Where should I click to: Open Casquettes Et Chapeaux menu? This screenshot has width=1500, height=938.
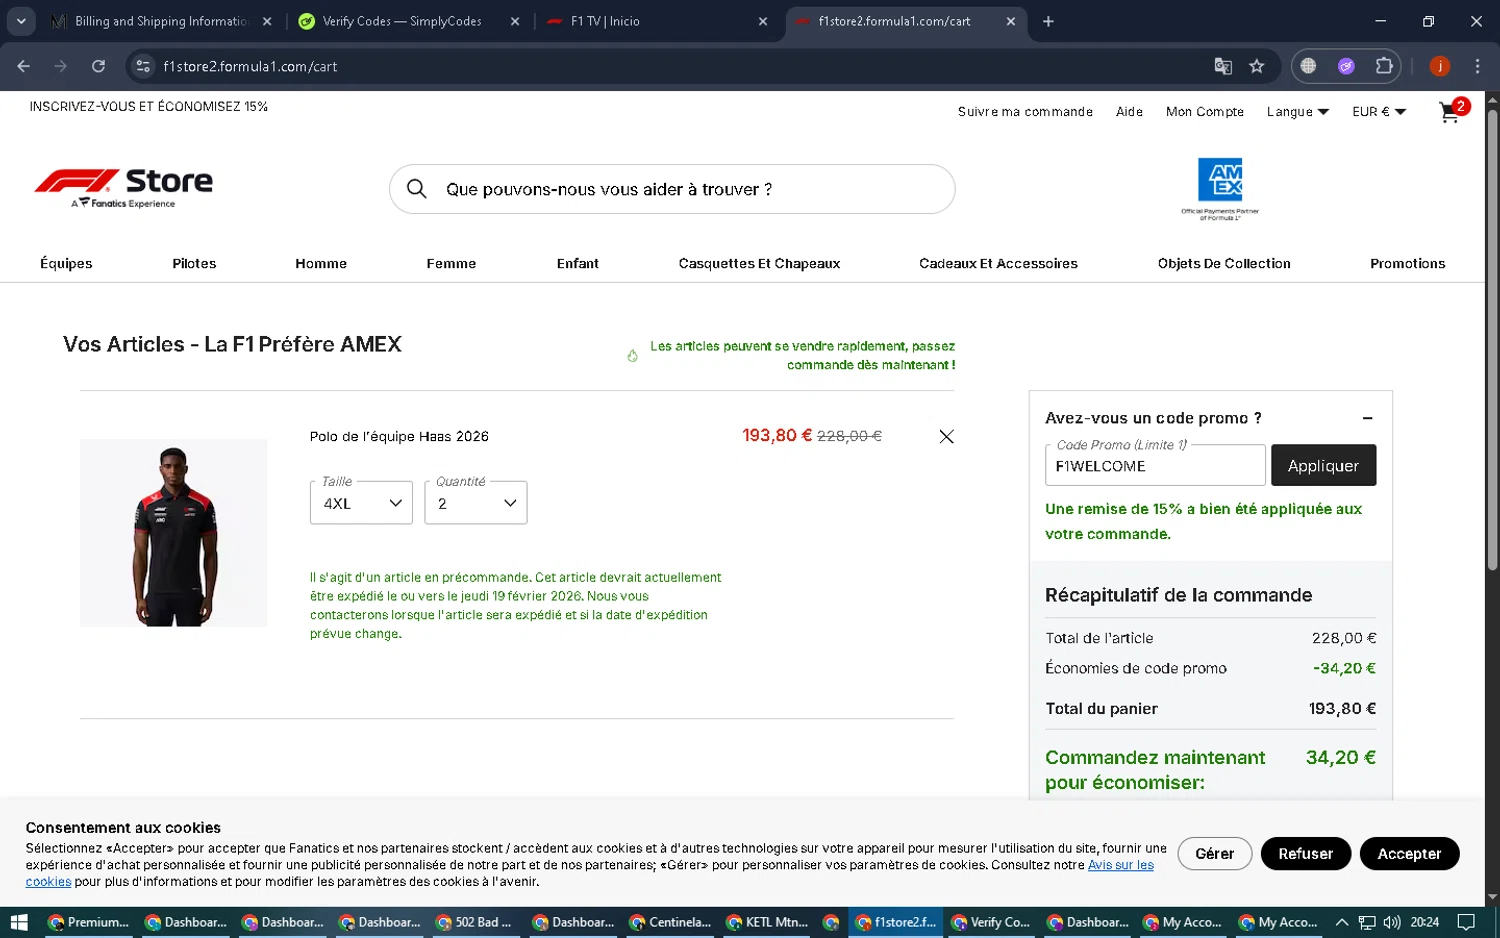tap(759, 263)
